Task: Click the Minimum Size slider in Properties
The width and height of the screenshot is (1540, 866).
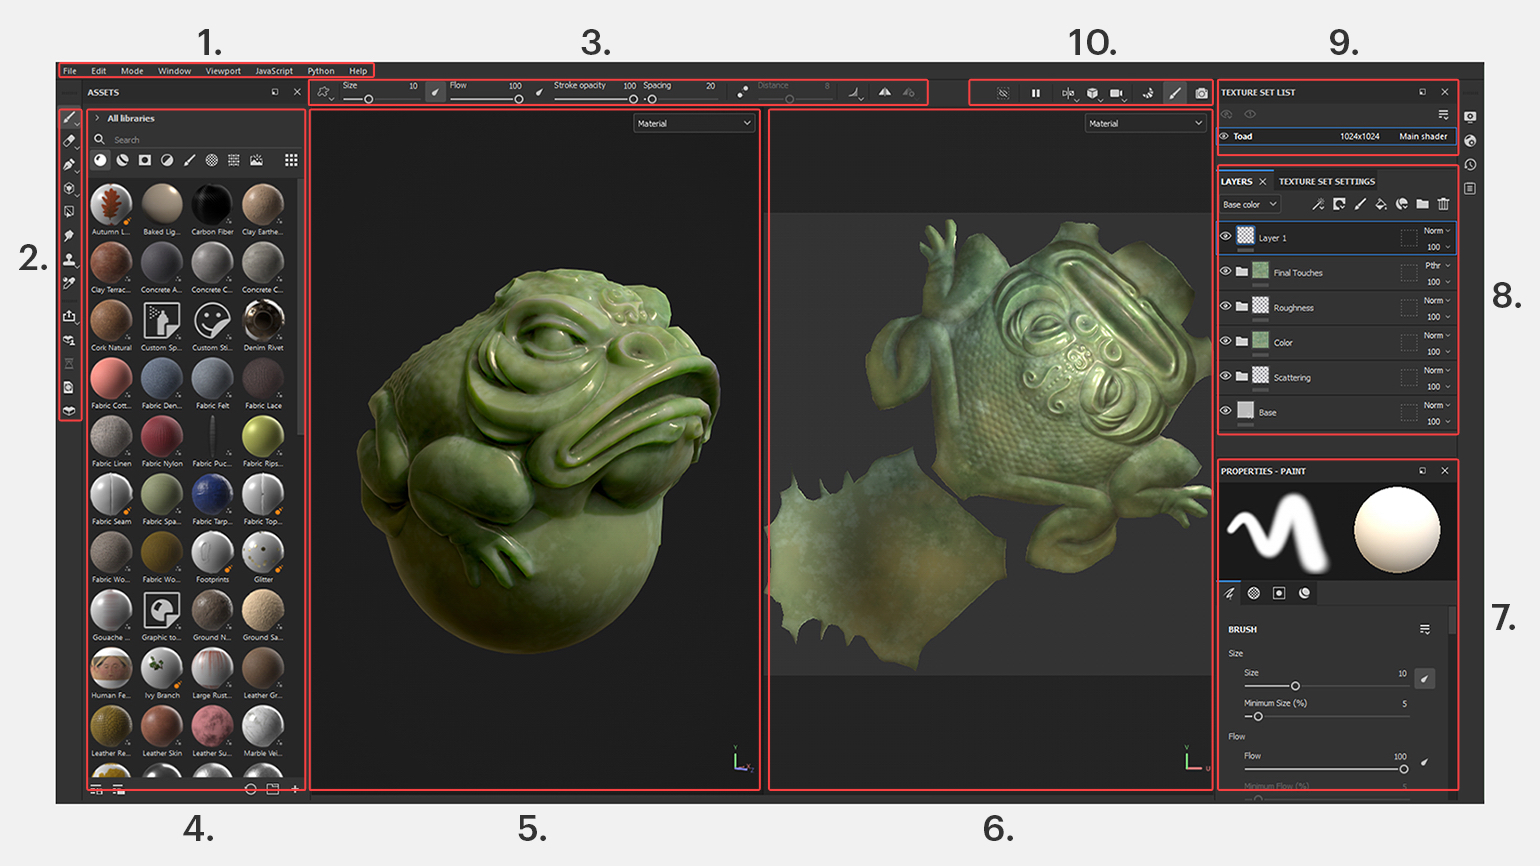Action: tap(1258, 717)
